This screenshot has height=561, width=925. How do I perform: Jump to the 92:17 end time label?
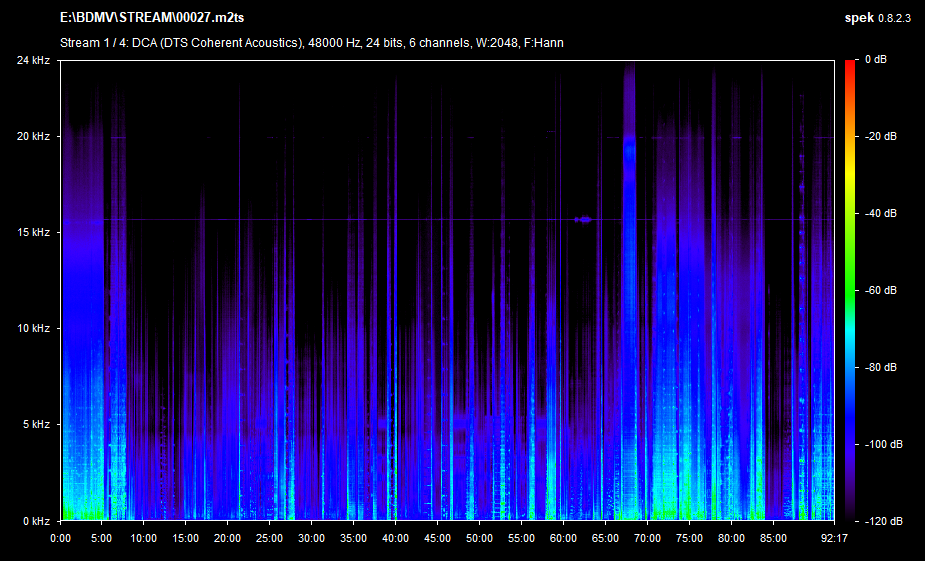tap(833, 537)
